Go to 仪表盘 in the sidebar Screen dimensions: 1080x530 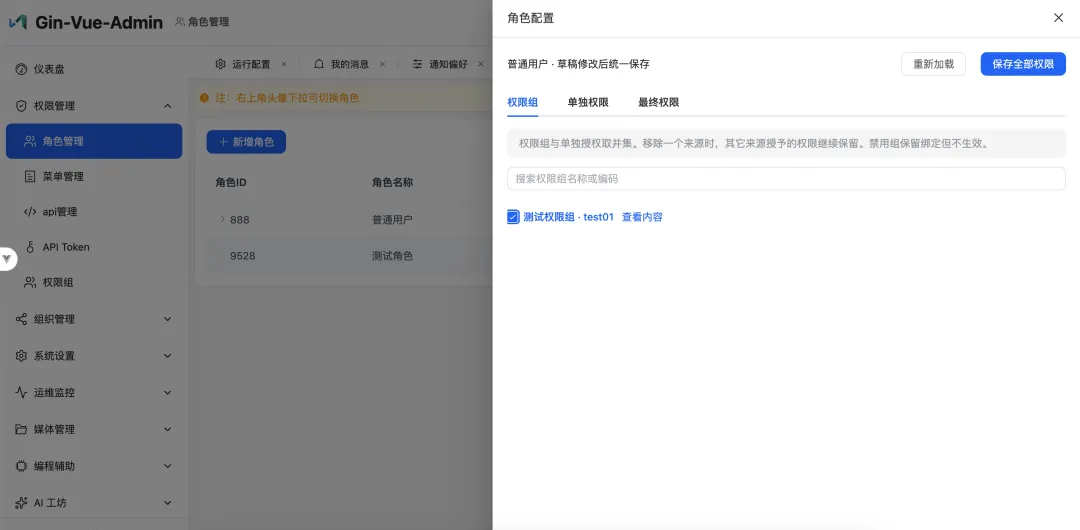point(94,69)
